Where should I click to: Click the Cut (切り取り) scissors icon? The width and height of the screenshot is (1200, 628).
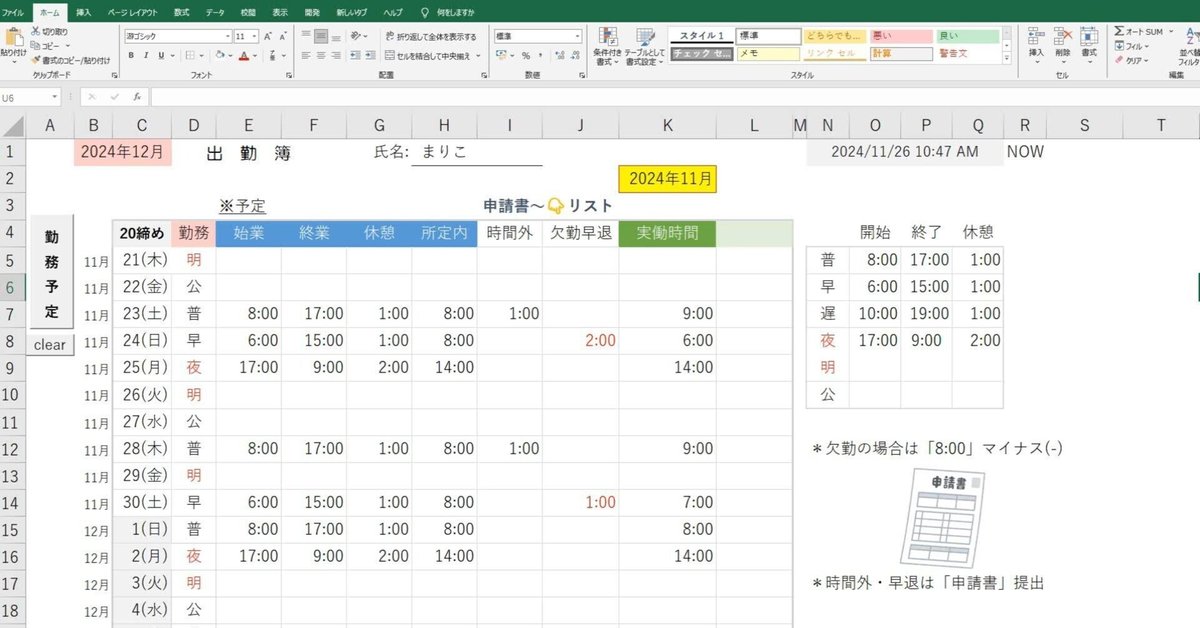coord(36,32)
